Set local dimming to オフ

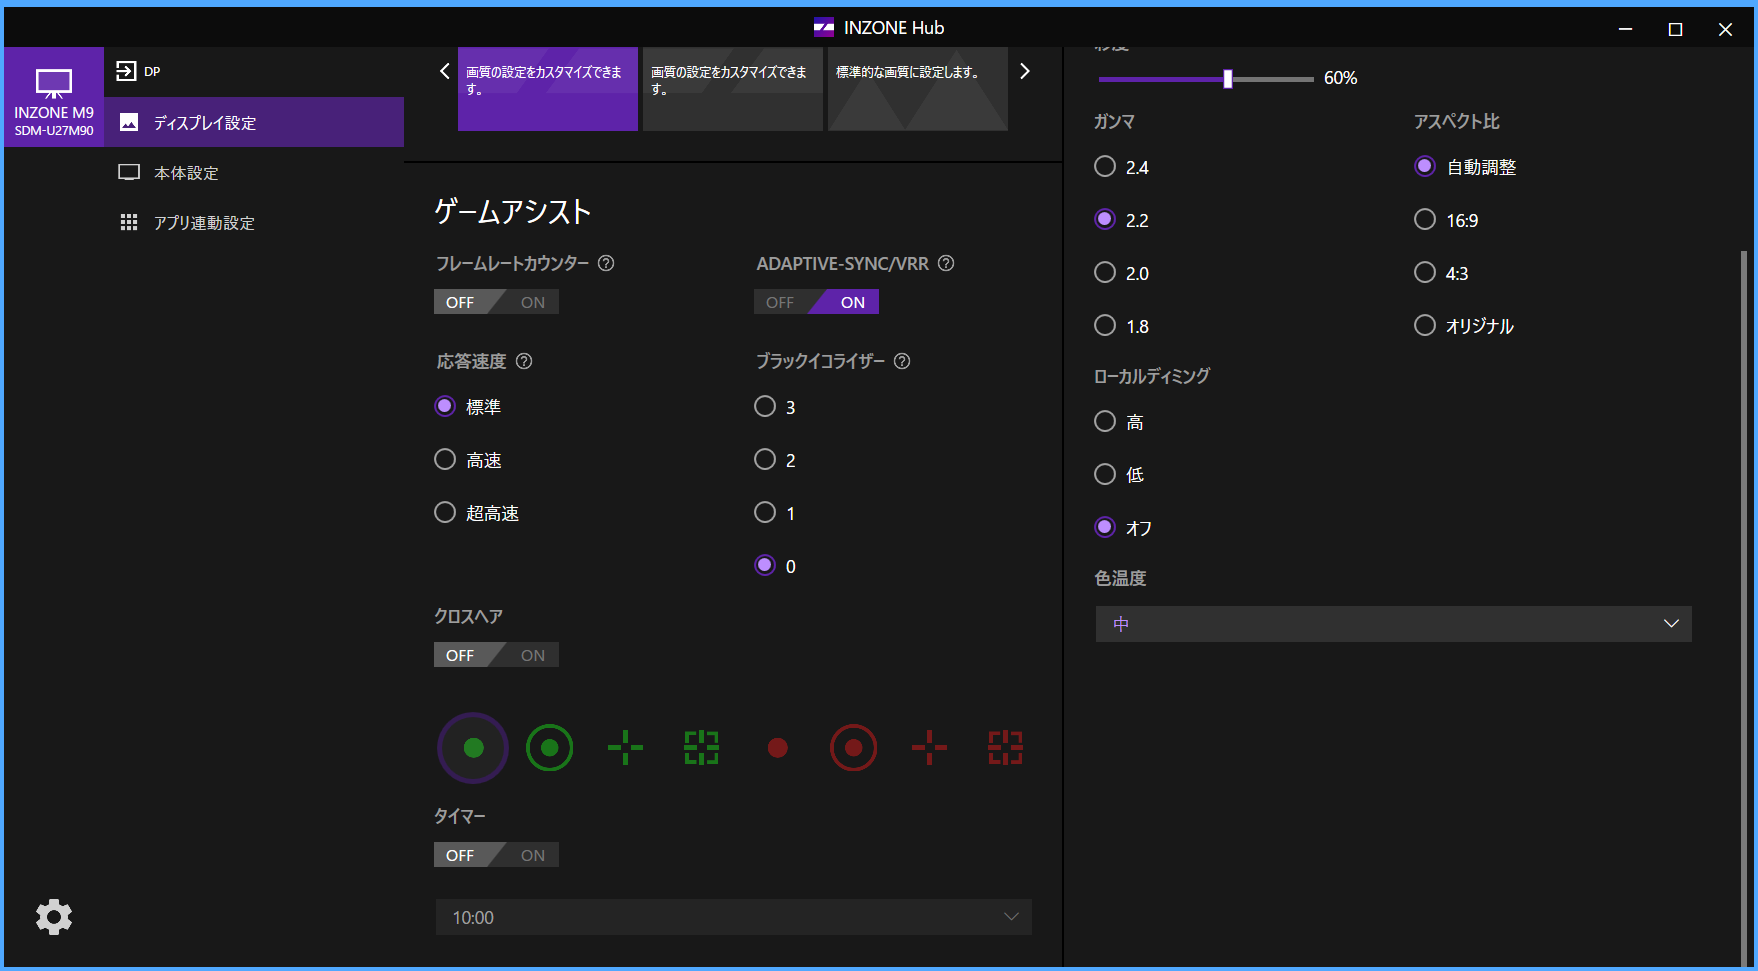[1105, 527]
